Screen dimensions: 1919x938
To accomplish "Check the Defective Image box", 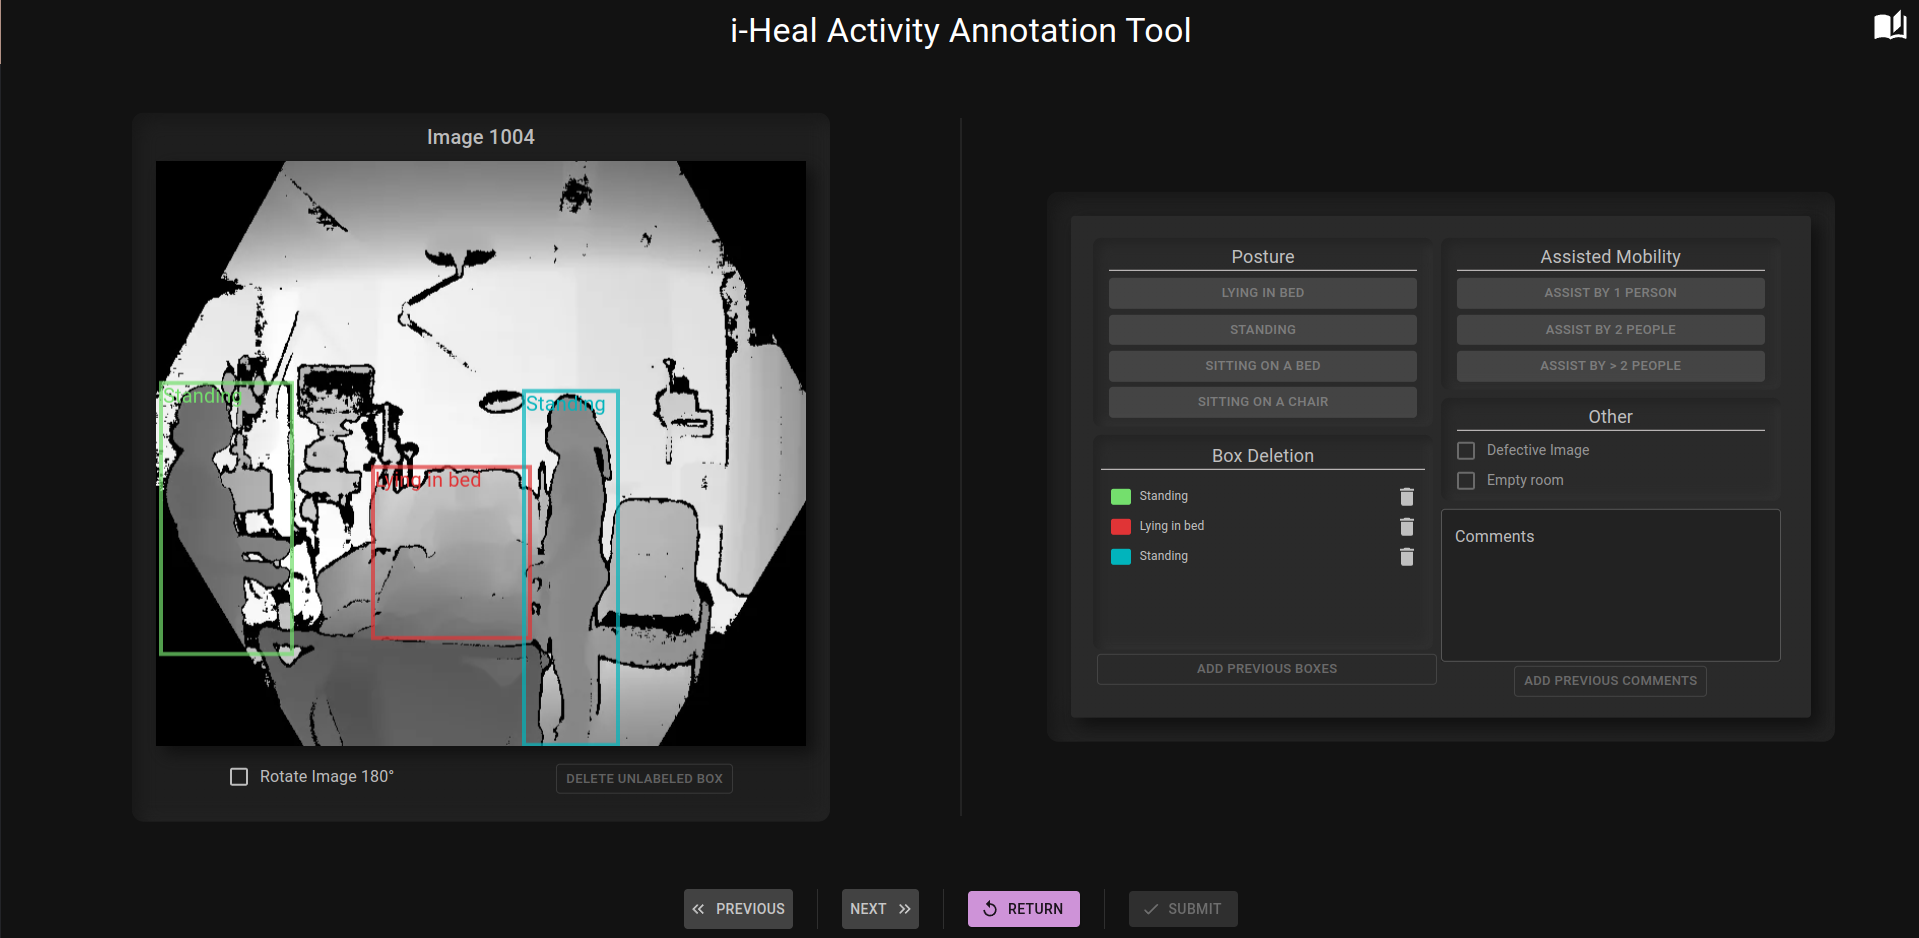I will [1466, 451].
